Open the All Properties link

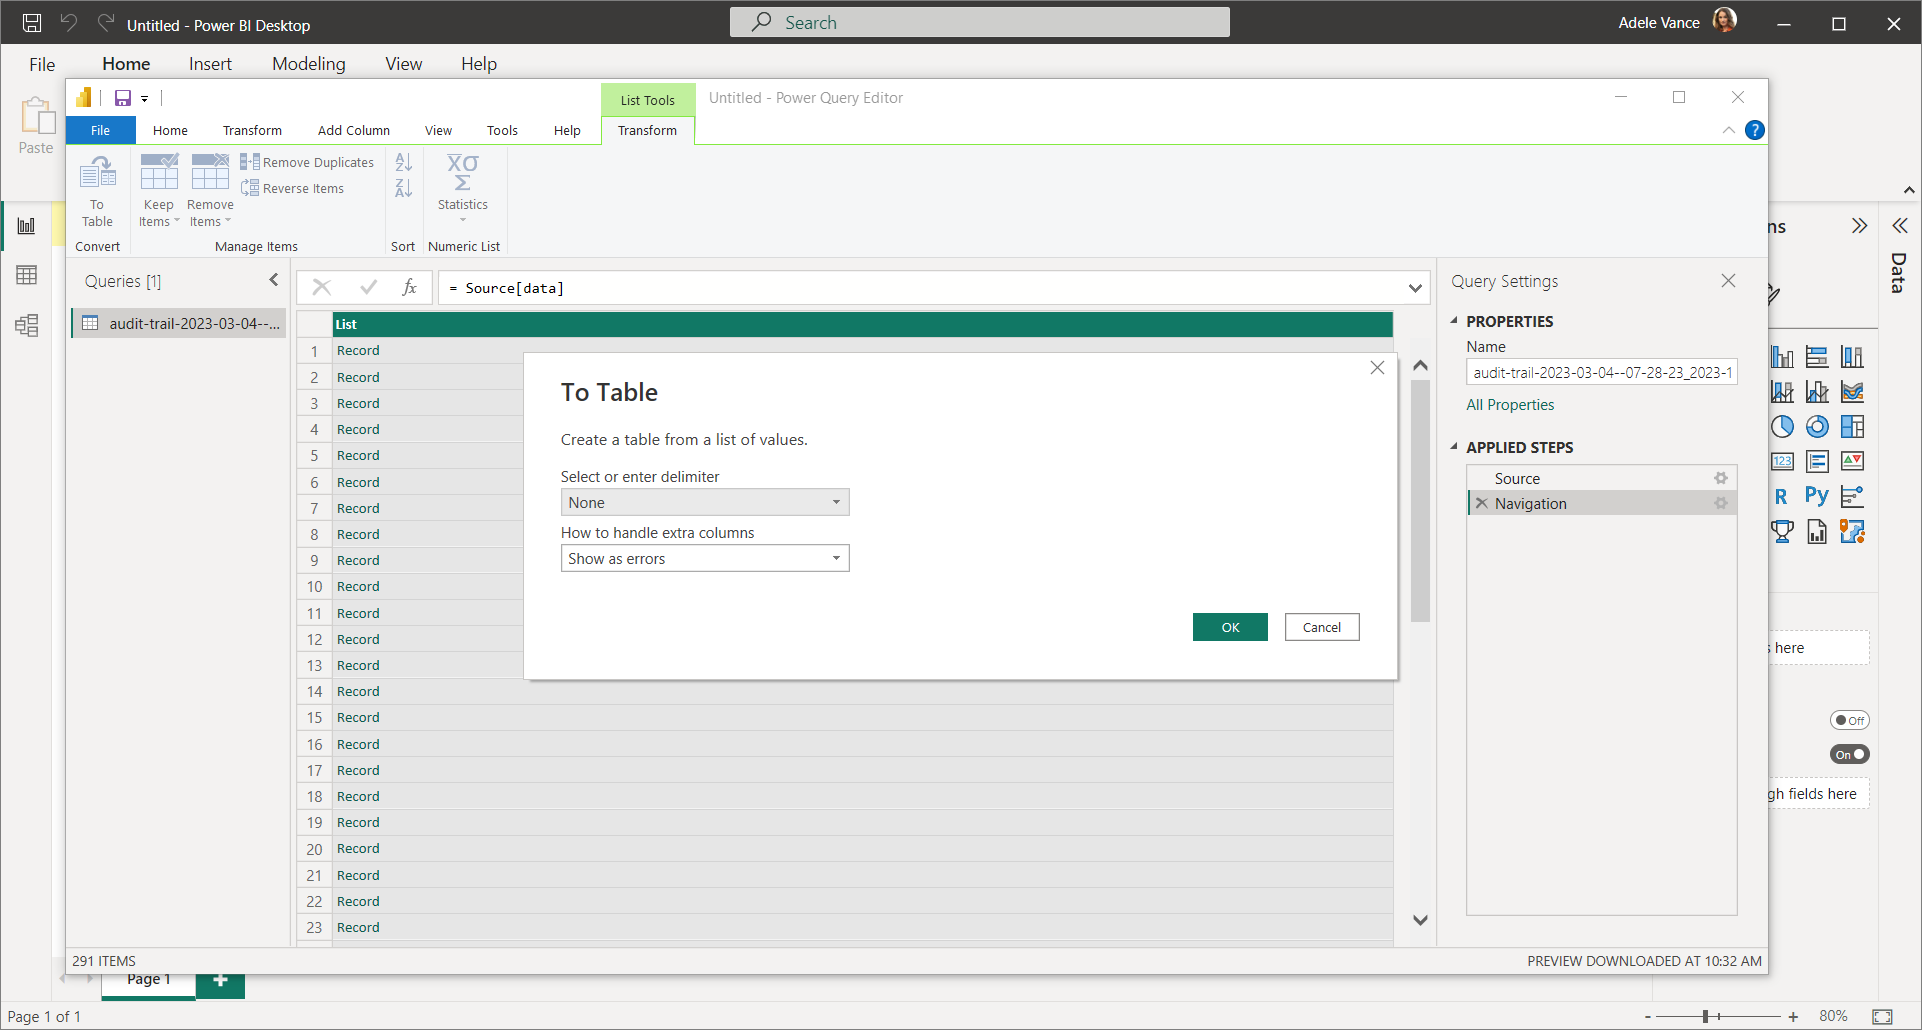(x=1510, y=405)
